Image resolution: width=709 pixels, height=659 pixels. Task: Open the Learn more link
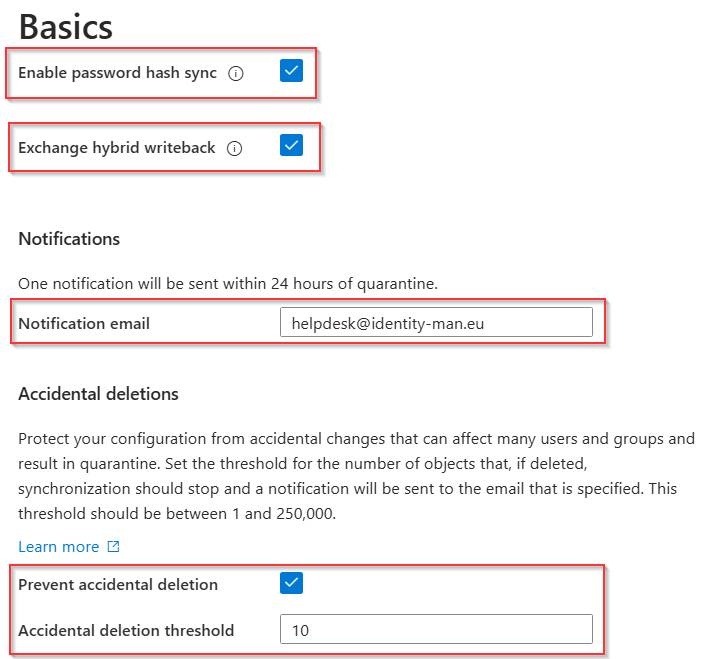tap(59, 547)
